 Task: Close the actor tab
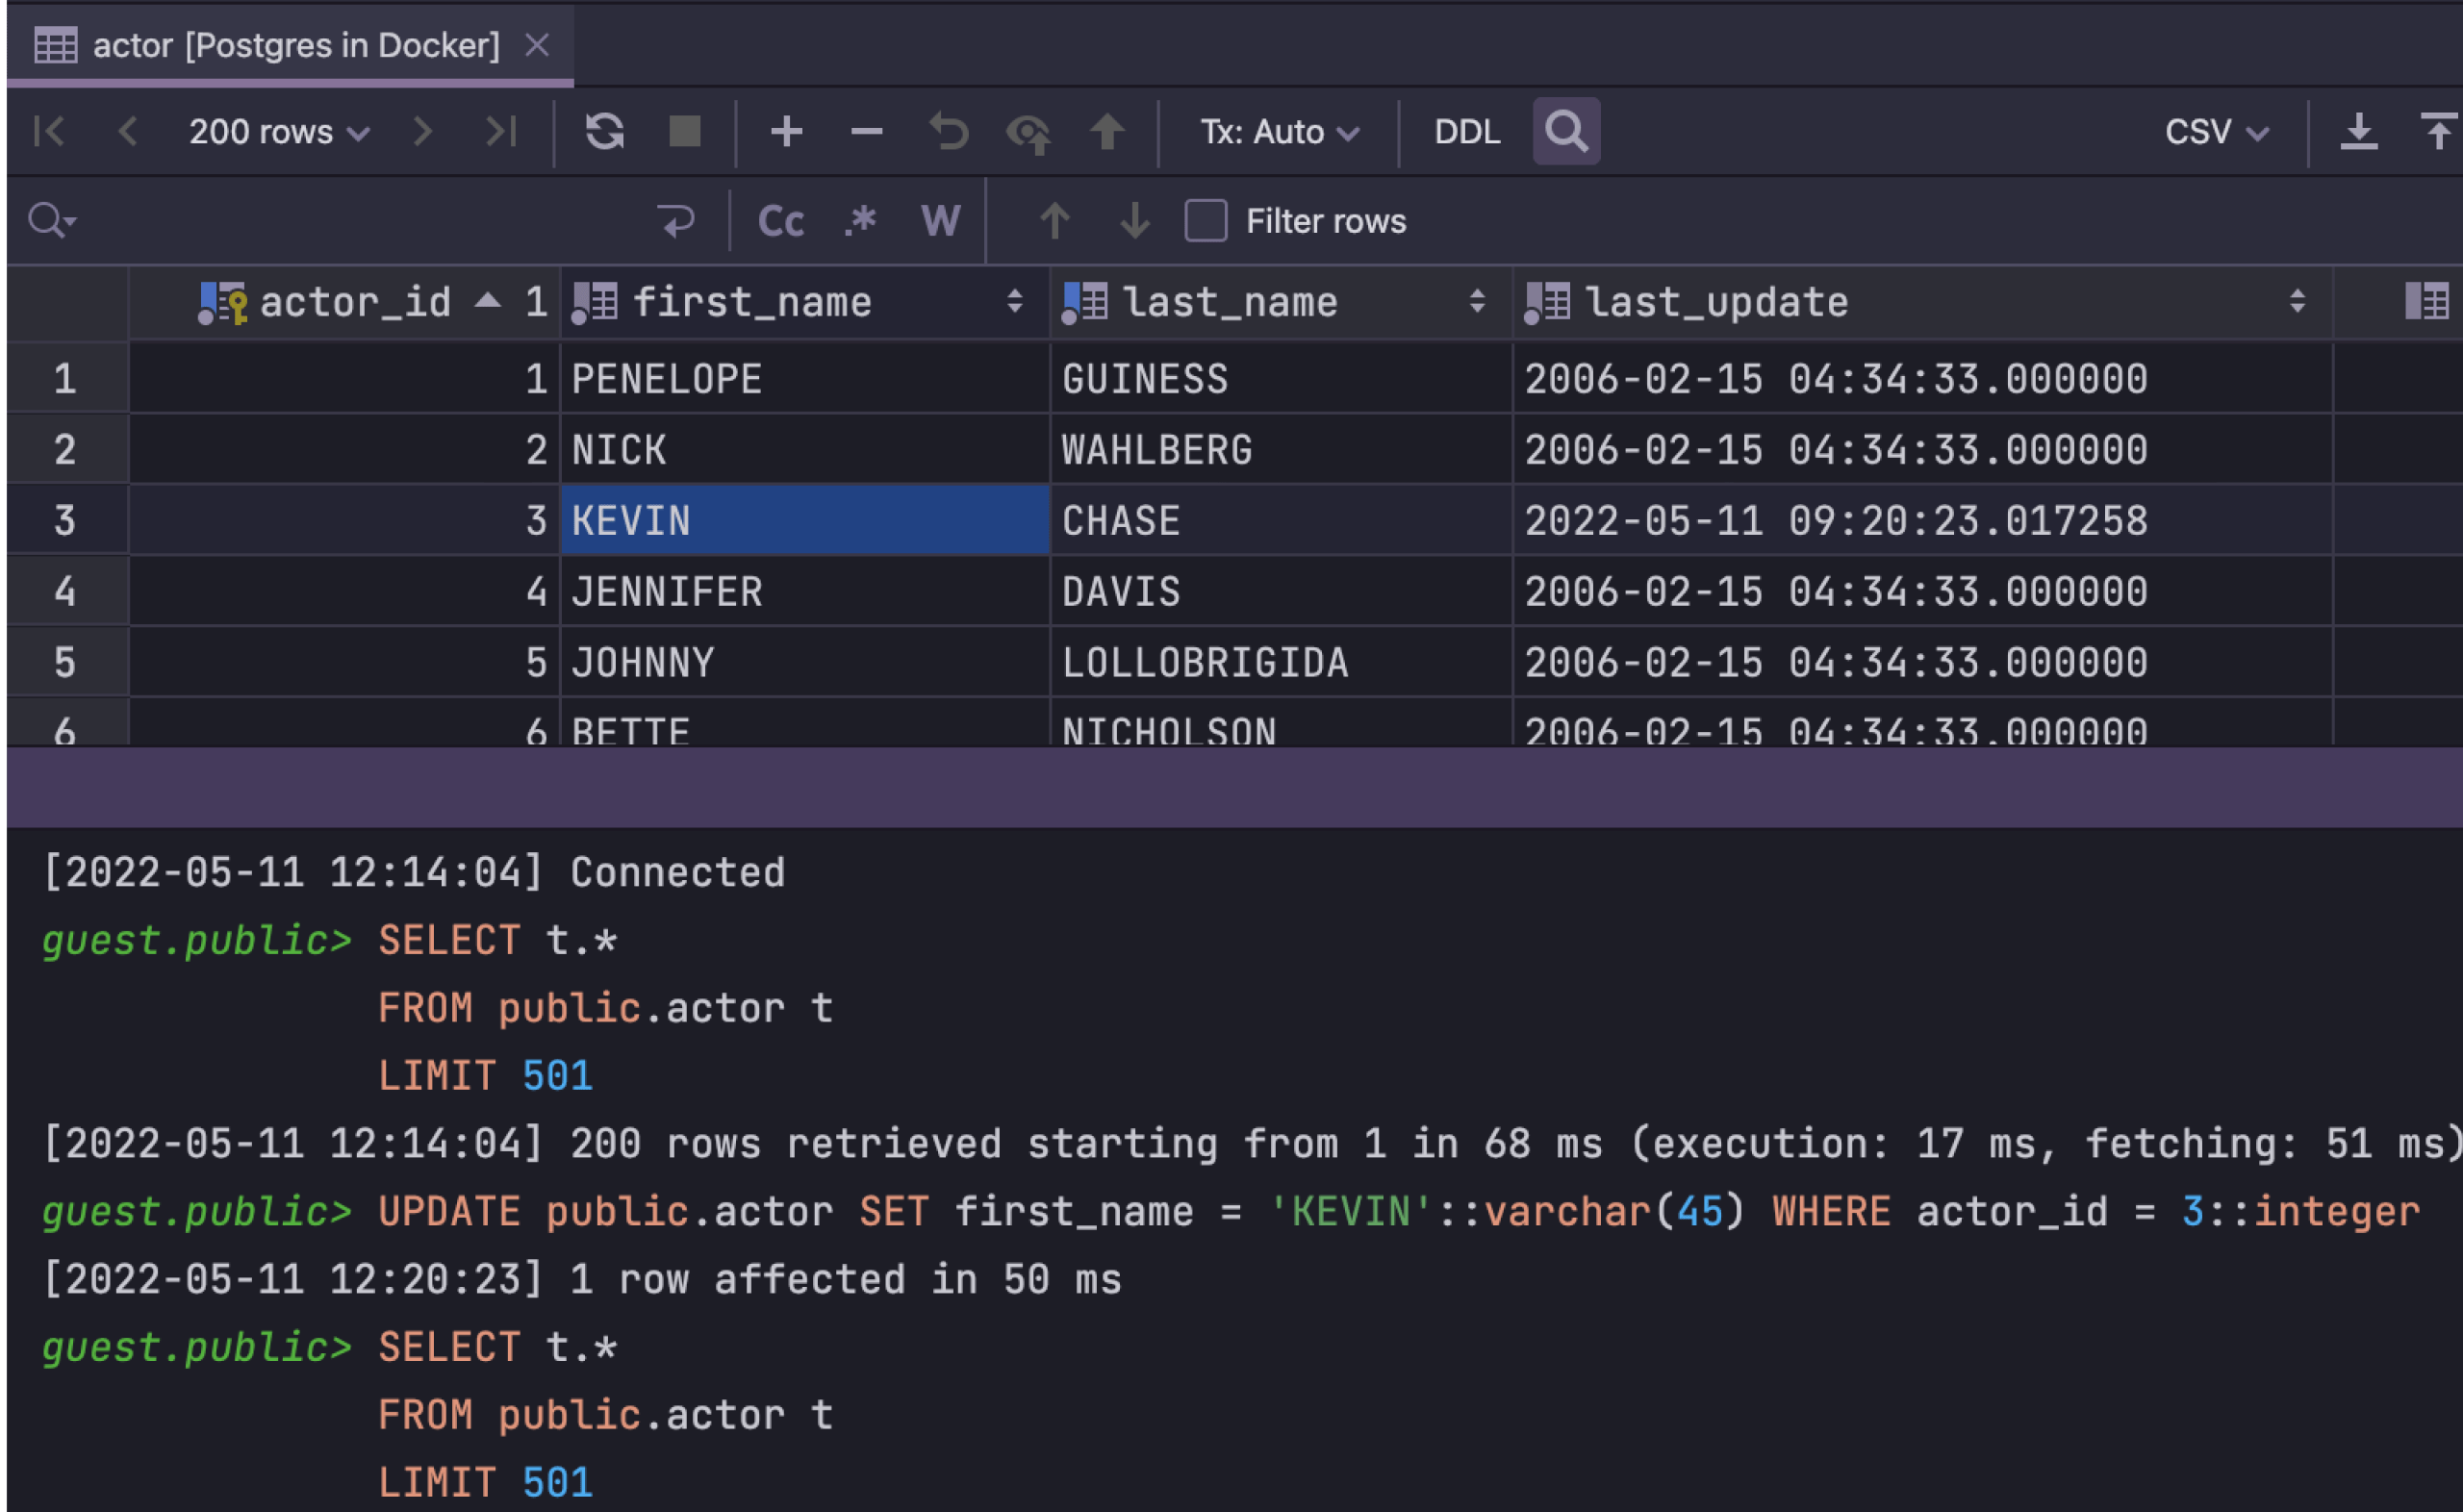[537, 45]
